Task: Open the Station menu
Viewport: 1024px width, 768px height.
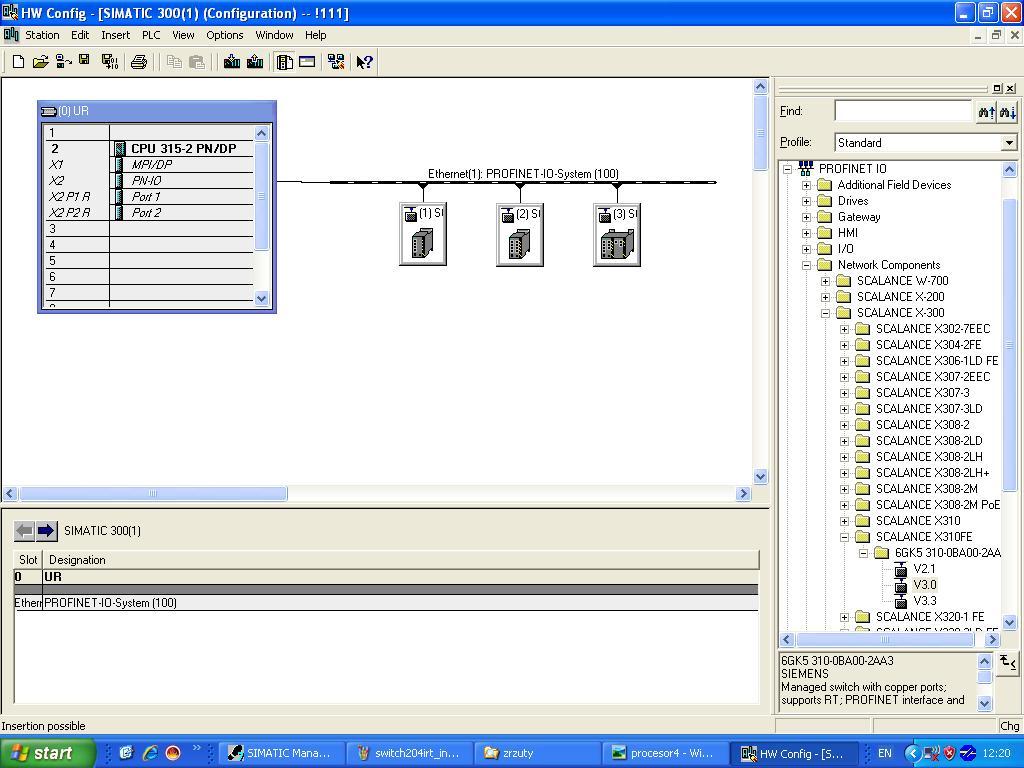Action: [42, 35]
